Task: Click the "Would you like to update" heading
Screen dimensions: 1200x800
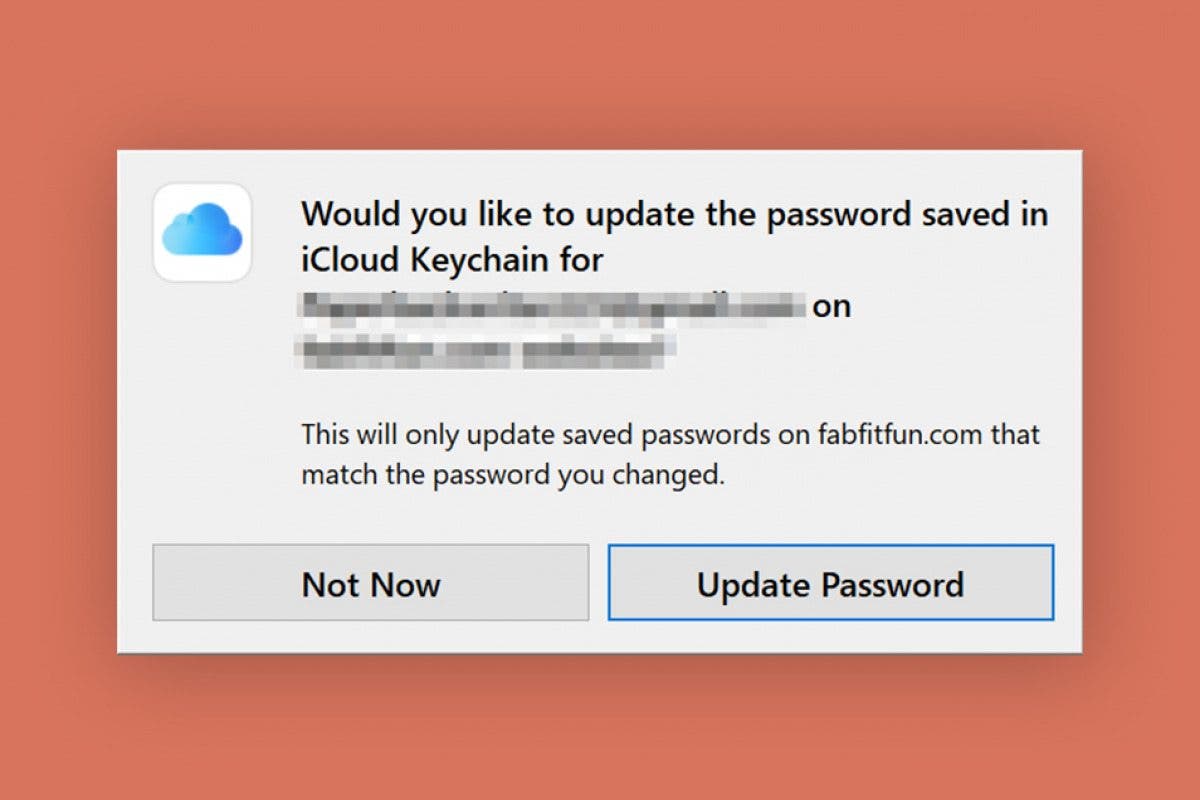Action: pyautogui.click(x=675, y=214)
